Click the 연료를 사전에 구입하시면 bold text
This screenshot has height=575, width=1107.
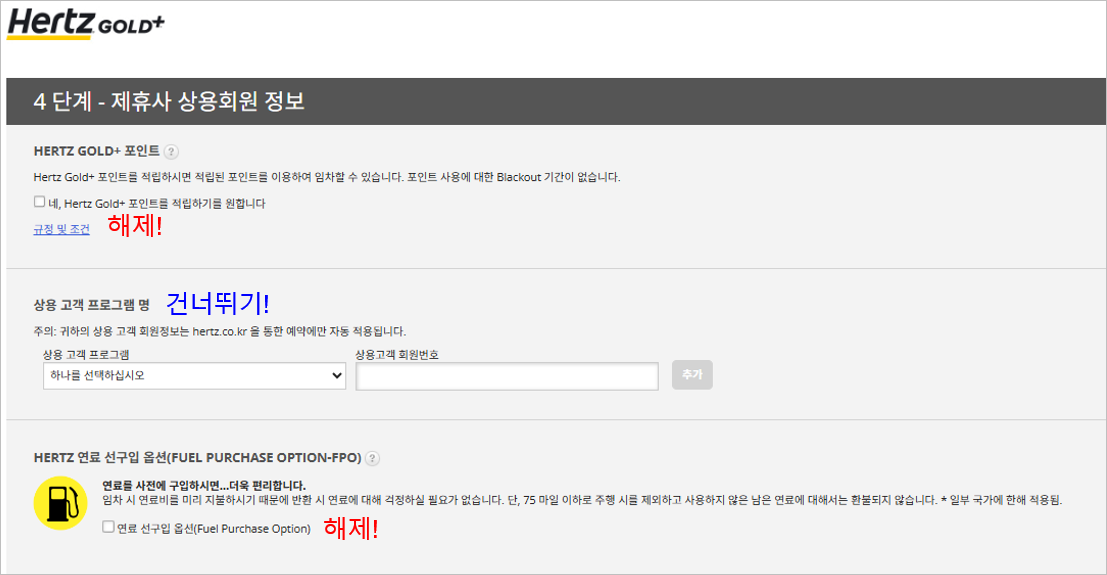coord(204,486)
